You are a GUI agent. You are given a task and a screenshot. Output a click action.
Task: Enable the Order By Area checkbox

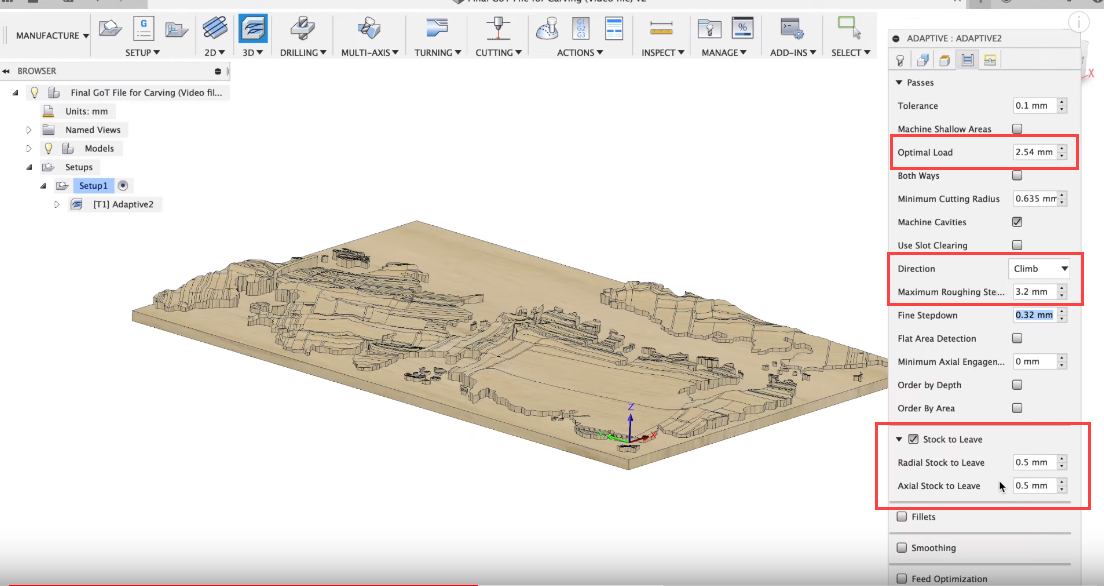pos(1017,408)
